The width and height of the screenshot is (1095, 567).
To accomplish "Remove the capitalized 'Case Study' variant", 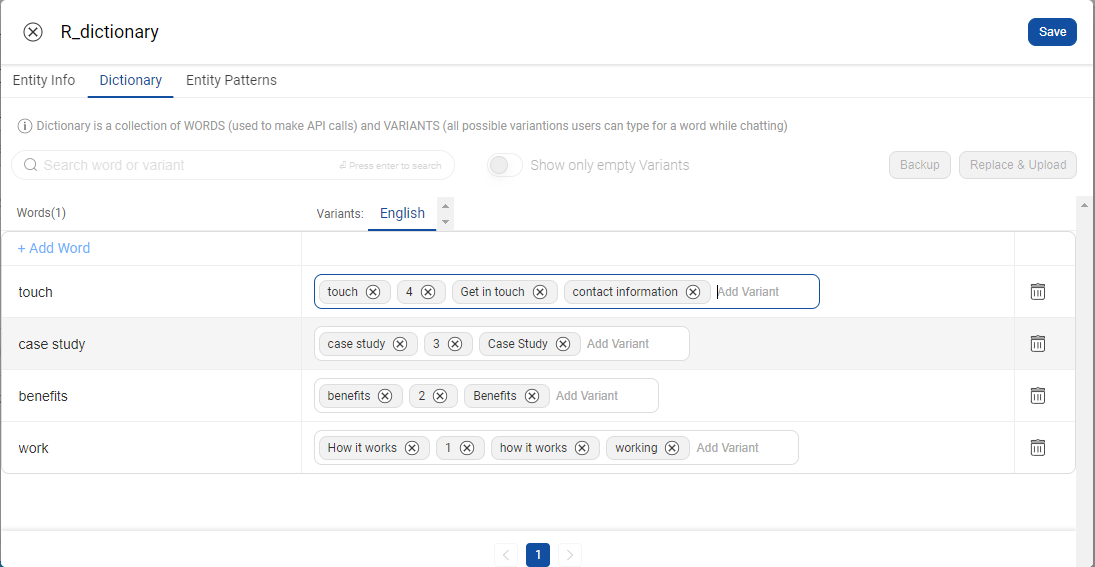I will click(x=564, y=344).
